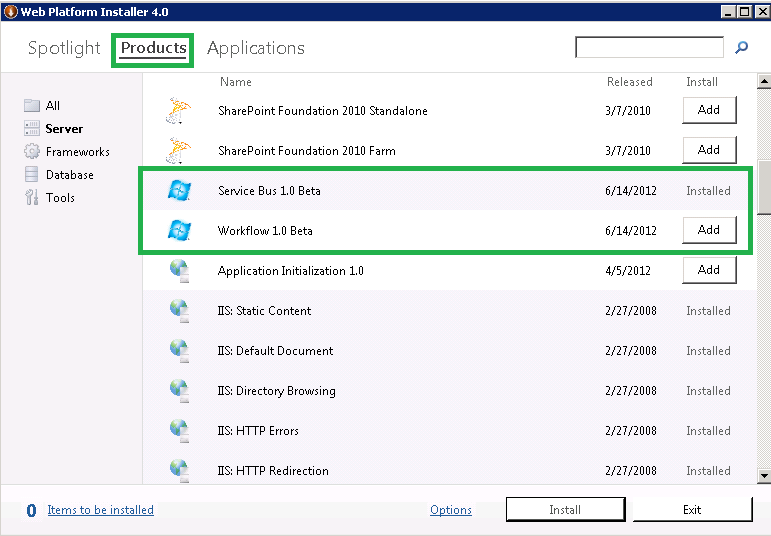Click release date of Workflow 1.0 Beta
The width and height of the screenshot is (771, 536).
click(x=631, y=231)
